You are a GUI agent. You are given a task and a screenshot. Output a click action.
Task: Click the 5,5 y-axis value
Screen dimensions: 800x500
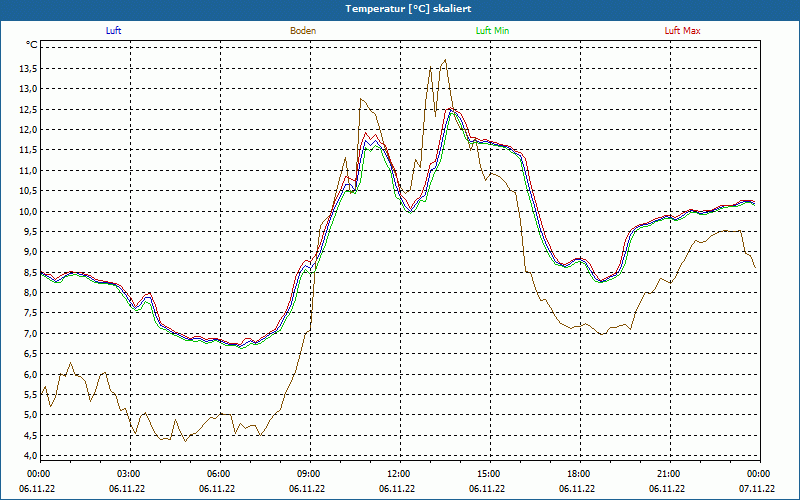(x=31, y=395)
